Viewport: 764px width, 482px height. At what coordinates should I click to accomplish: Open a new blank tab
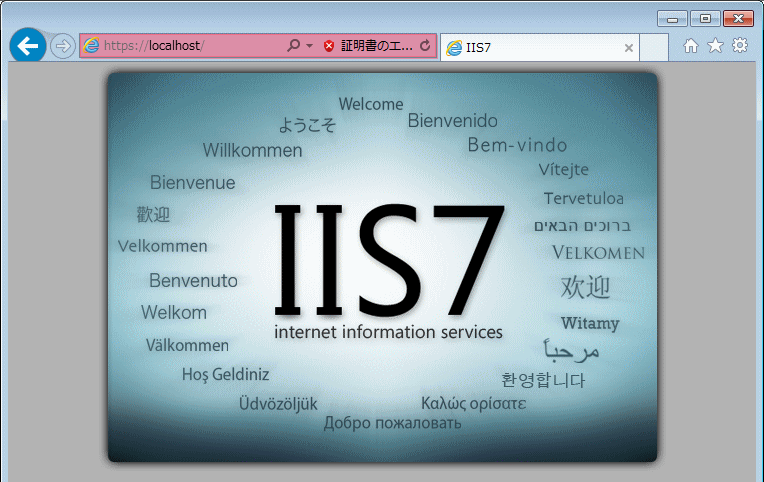point(653,47)
